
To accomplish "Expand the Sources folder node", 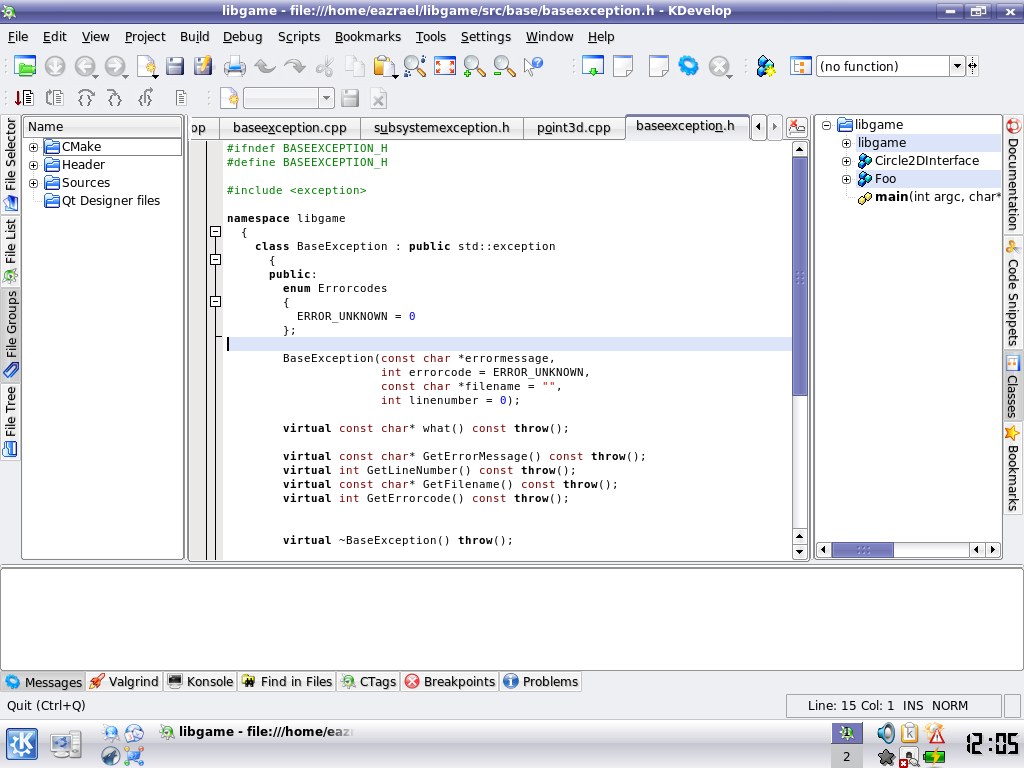I will [33, 183].
